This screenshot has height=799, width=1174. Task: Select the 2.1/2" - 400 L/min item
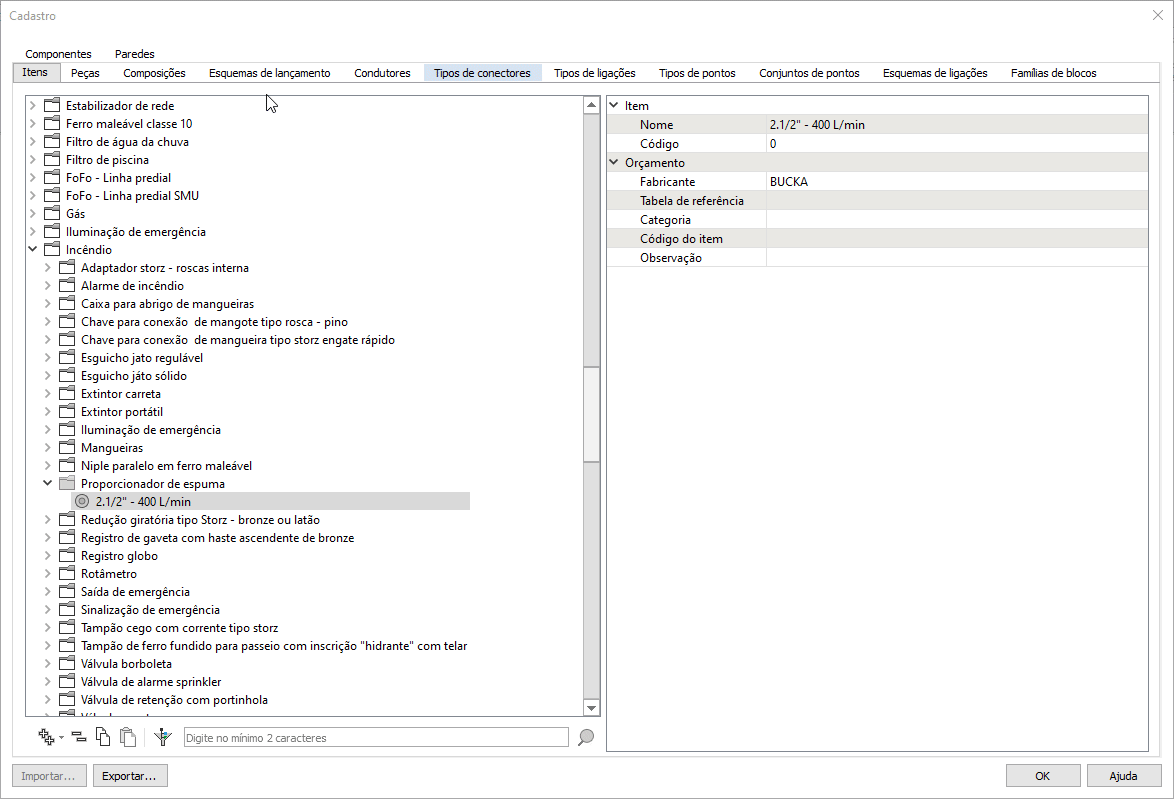pyautogui.click(x=143, y=502)
